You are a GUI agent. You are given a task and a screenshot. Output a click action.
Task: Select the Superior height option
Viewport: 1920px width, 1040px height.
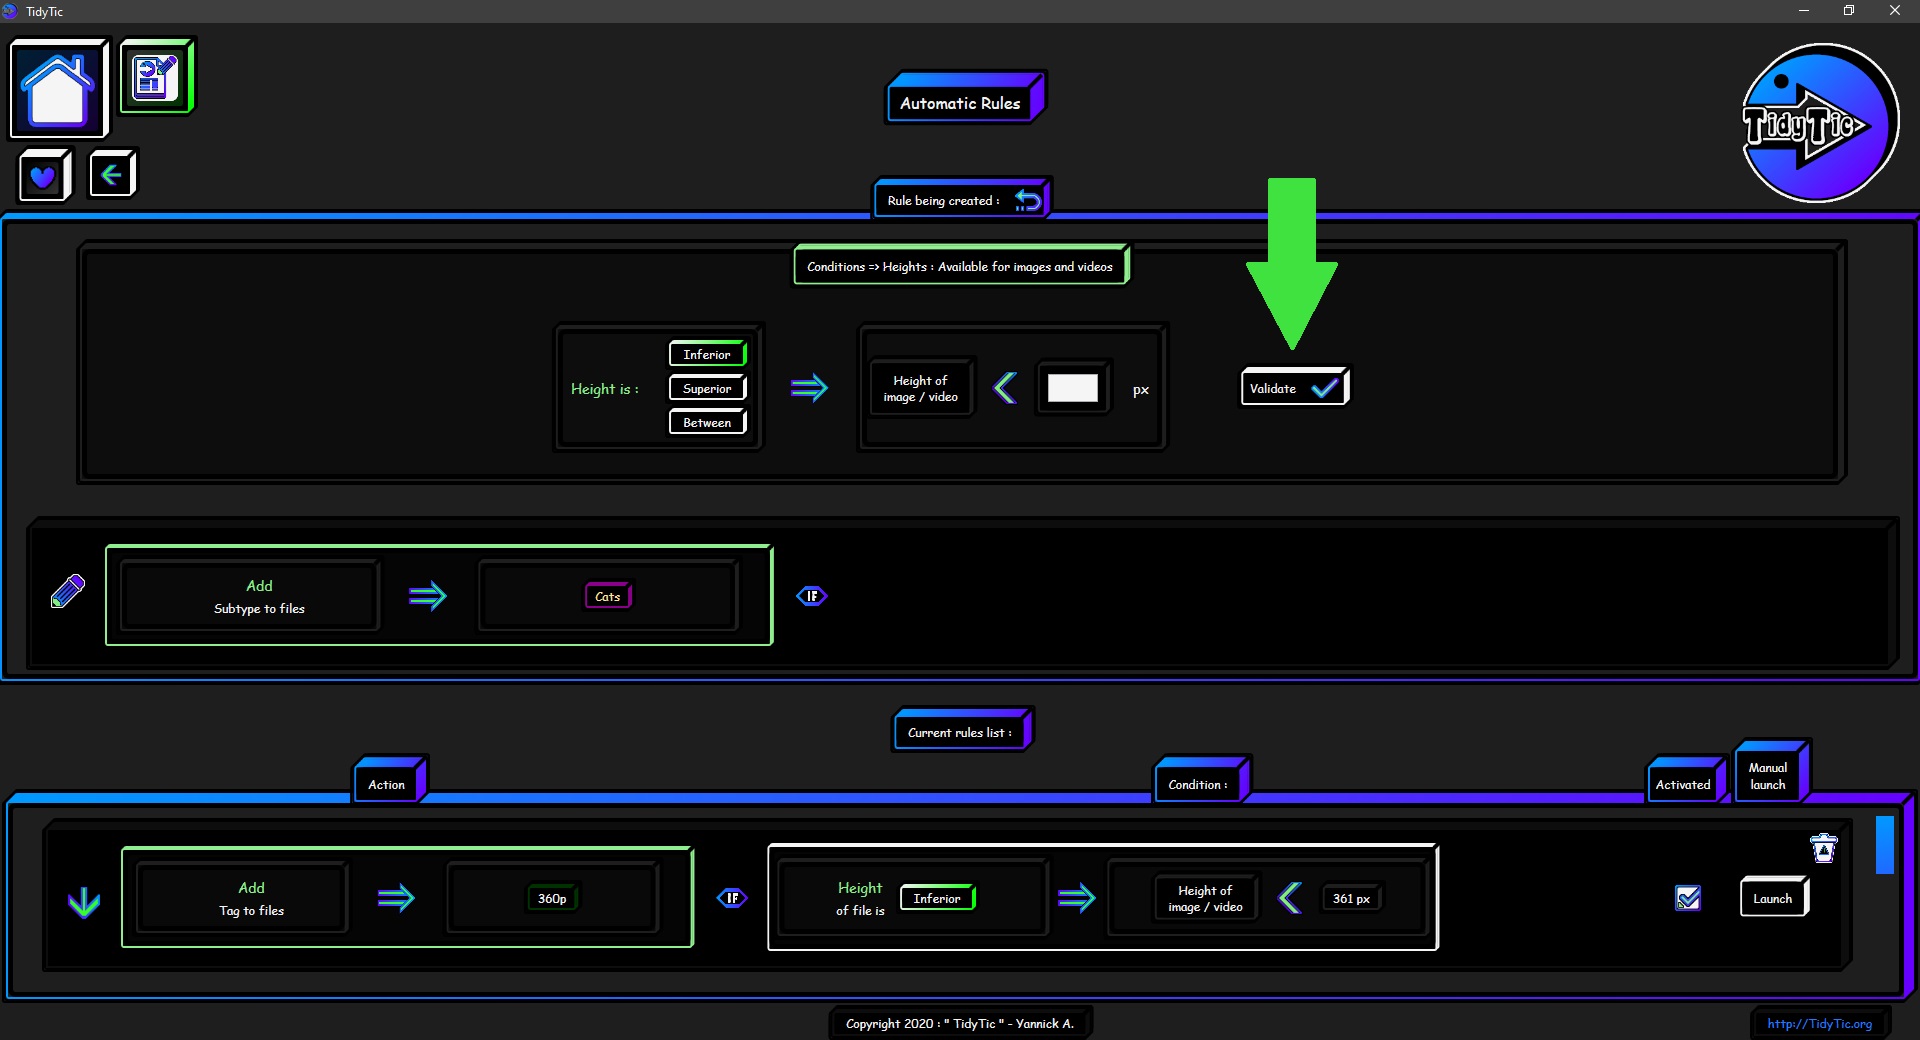coord(707,388)
